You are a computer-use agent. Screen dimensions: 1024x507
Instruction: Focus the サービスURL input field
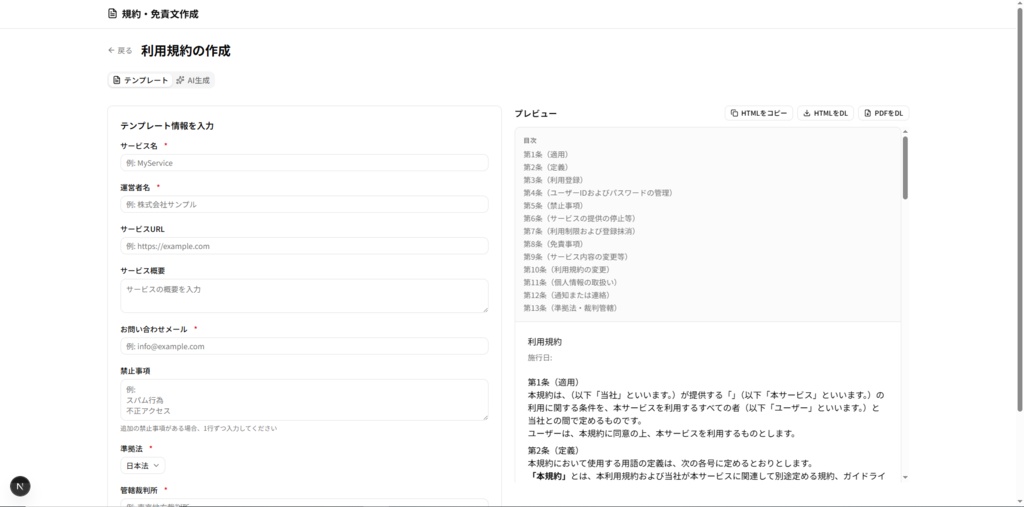click(304, 246)
